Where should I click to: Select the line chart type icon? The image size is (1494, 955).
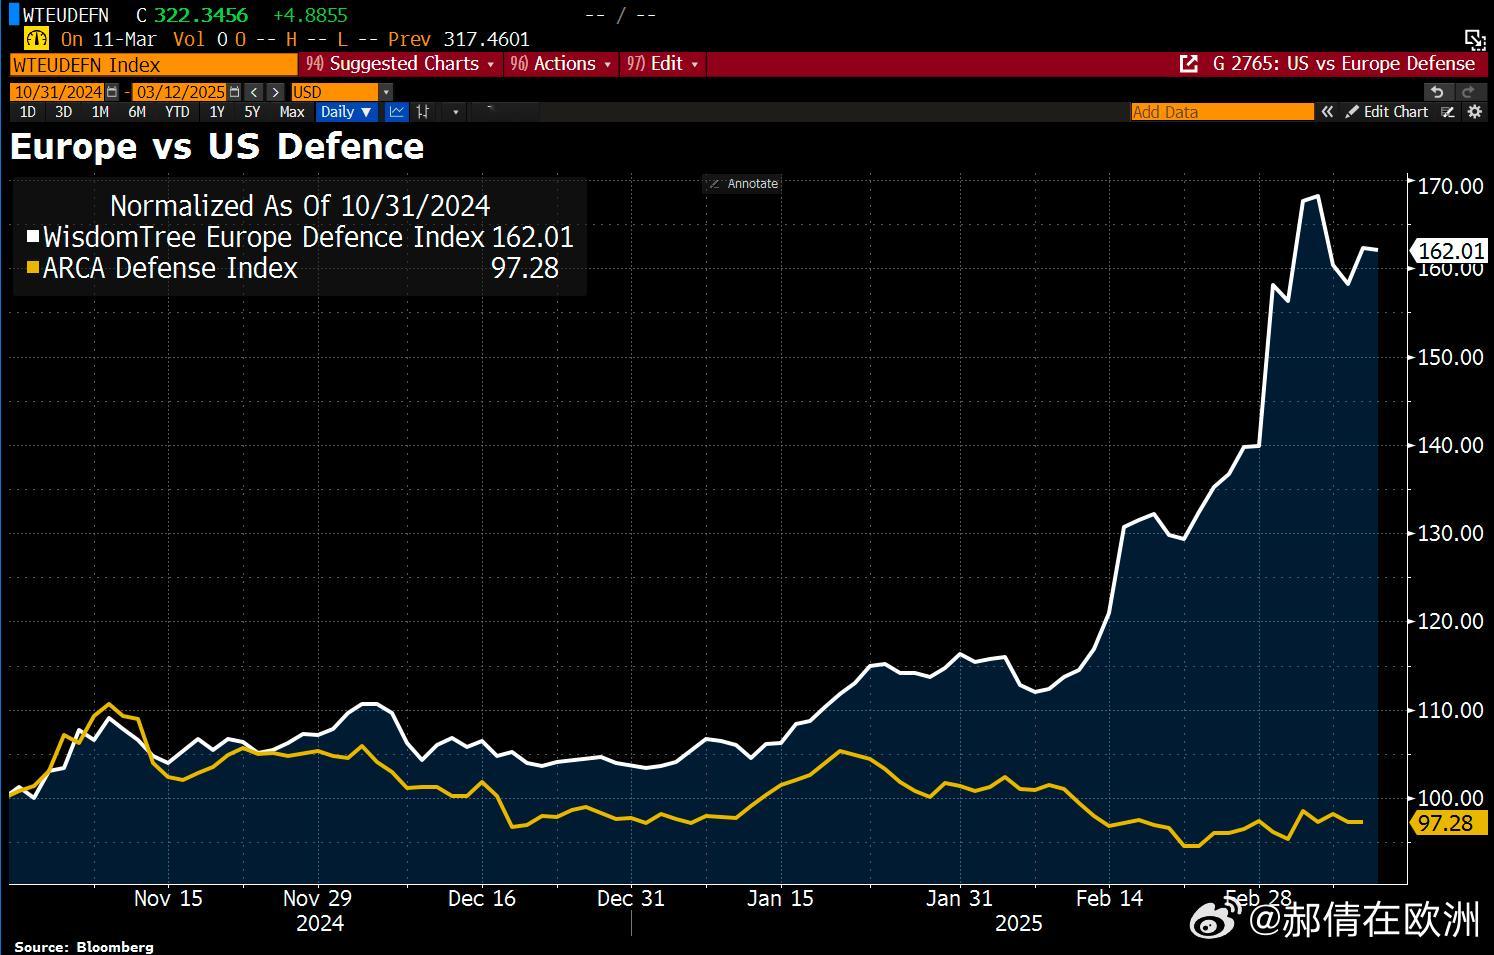pos(397,112)
